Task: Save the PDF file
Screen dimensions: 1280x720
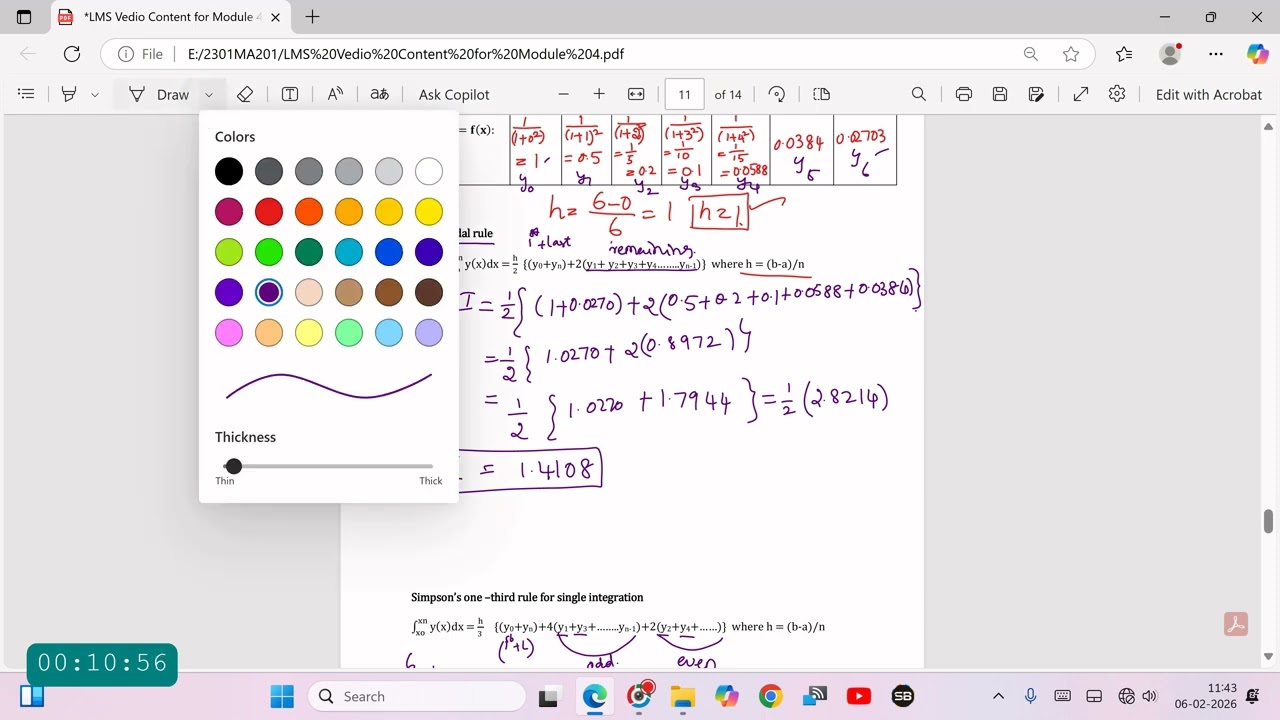Action: 1000,94
